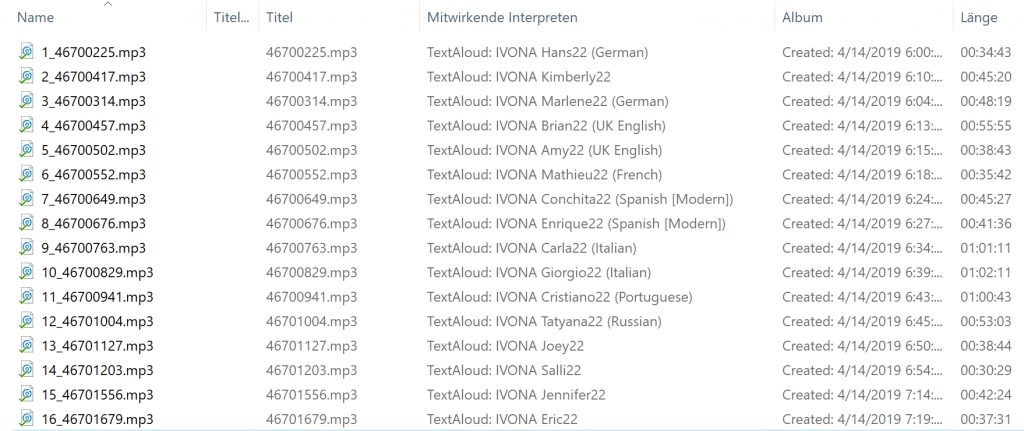Viewport: 1024px width, 431px height.
Task: Click the Album column header
Action: [803, 18]
